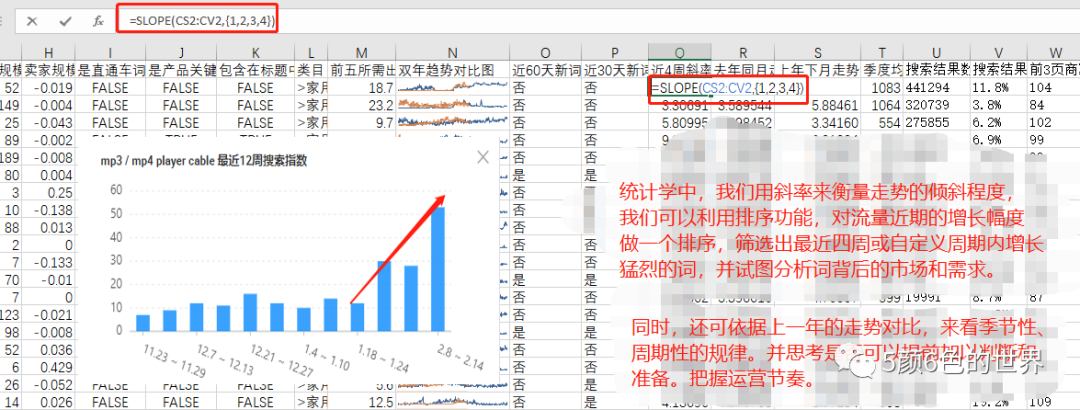Select the 是直通车词 FALSE cell in the 18.7 row
Screen dimensions: 1080x410
[x=110, y=88]
